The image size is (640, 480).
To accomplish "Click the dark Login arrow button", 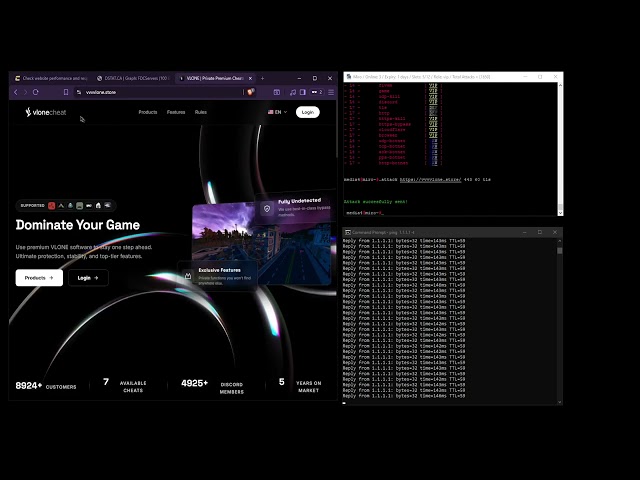I will pos(88,278).
